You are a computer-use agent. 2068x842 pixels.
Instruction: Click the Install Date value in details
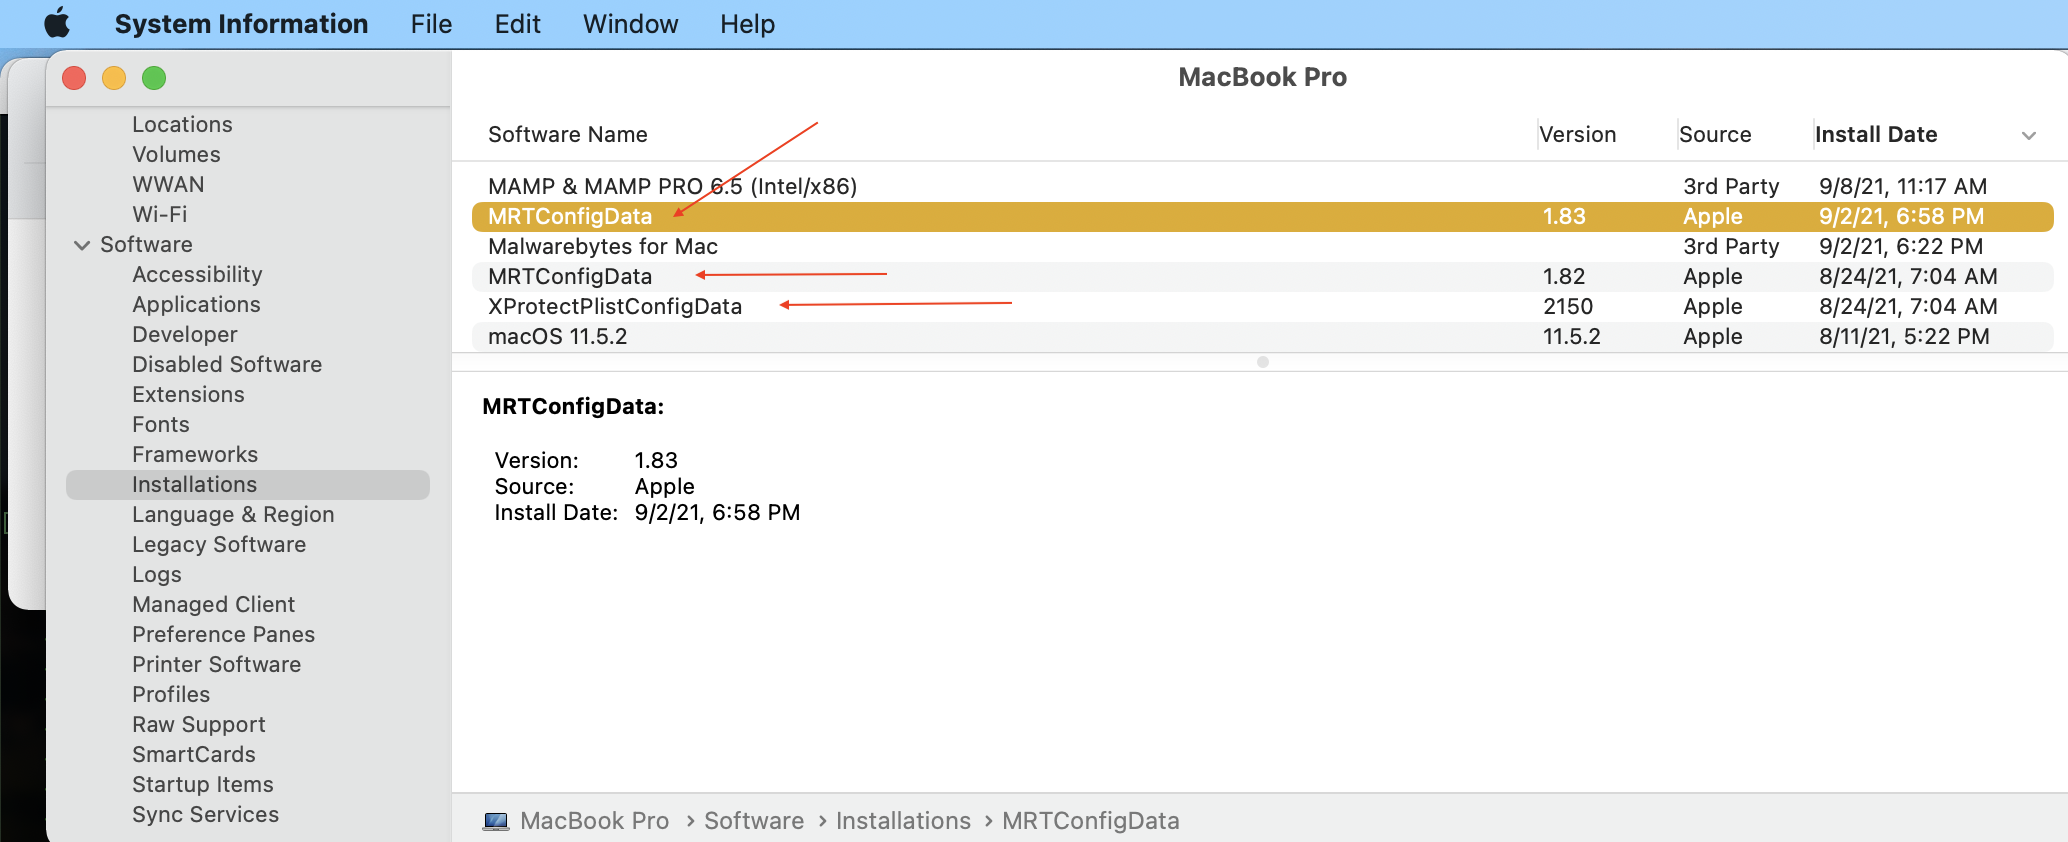click(x=717, y=512)
